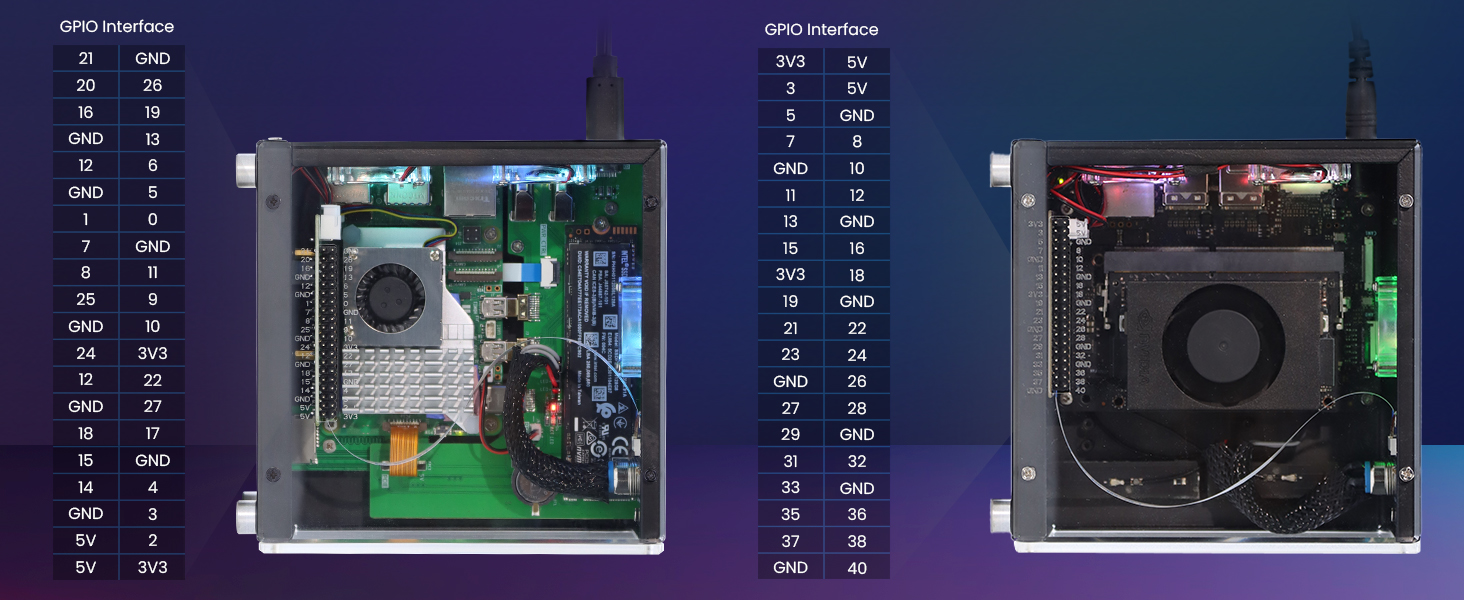The width and height of the screenshot is (1464, 600).
Task: Click the 18 cell paired with 17
Action: point(86,433)
